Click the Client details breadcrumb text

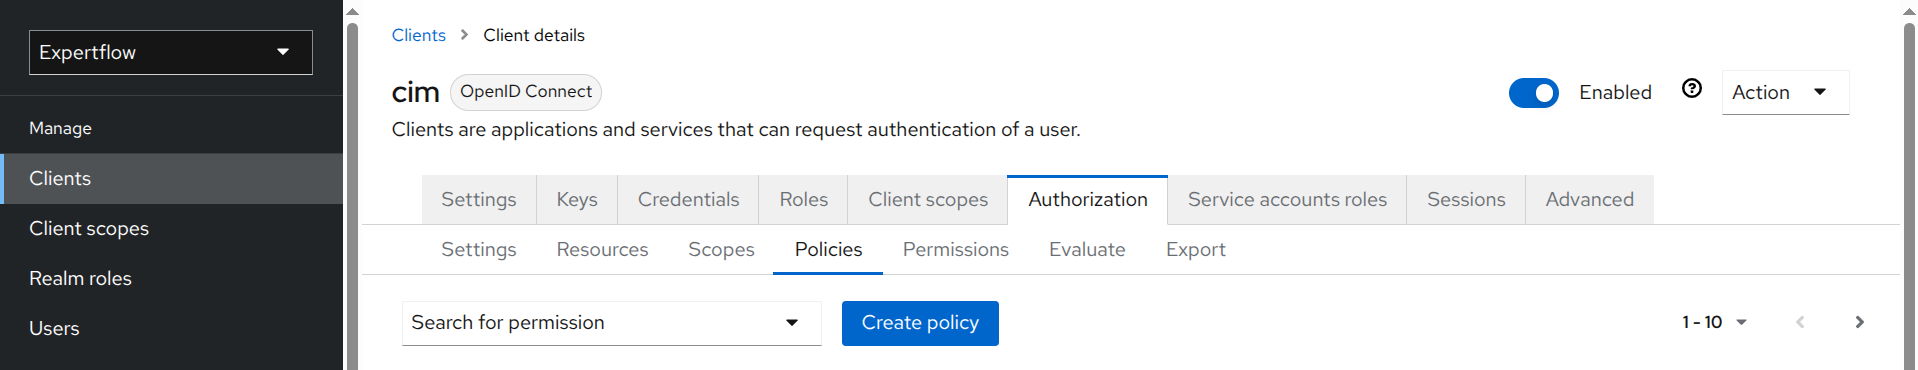point(534,35)
